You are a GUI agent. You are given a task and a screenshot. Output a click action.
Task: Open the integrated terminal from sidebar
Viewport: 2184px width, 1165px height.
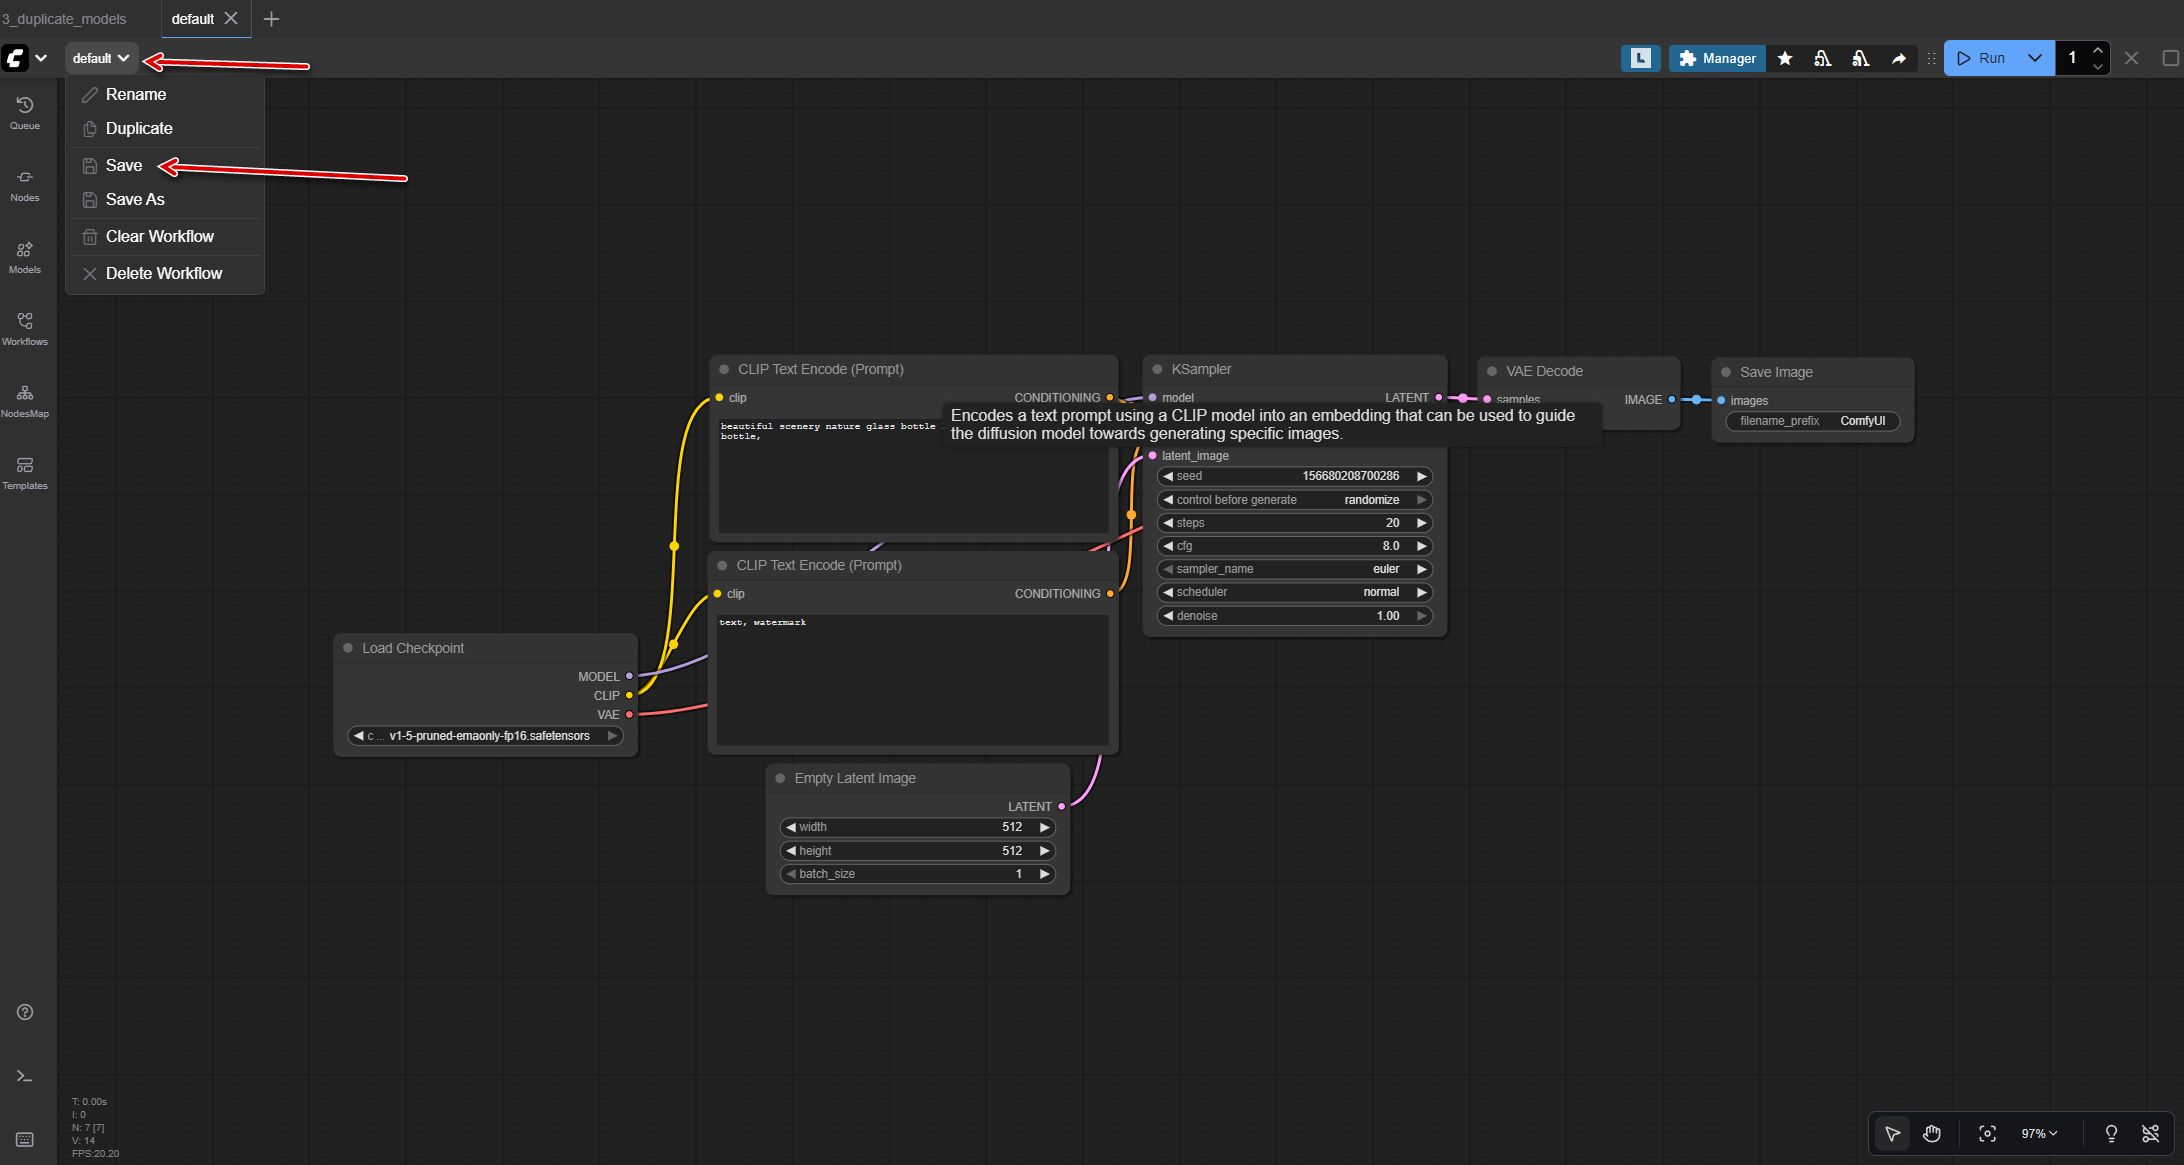pyautogui.click(x=24, y=1075)
